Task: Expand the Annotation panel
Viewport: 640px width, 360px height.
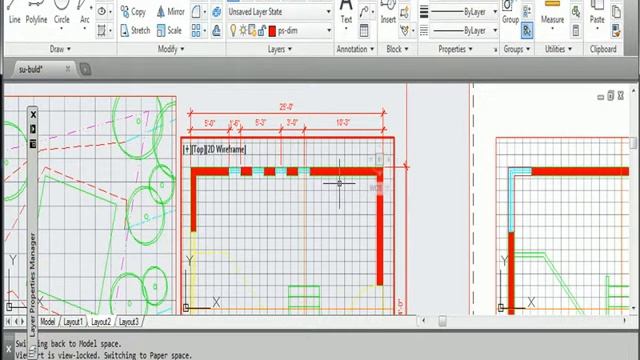Action: click(355, 49)
